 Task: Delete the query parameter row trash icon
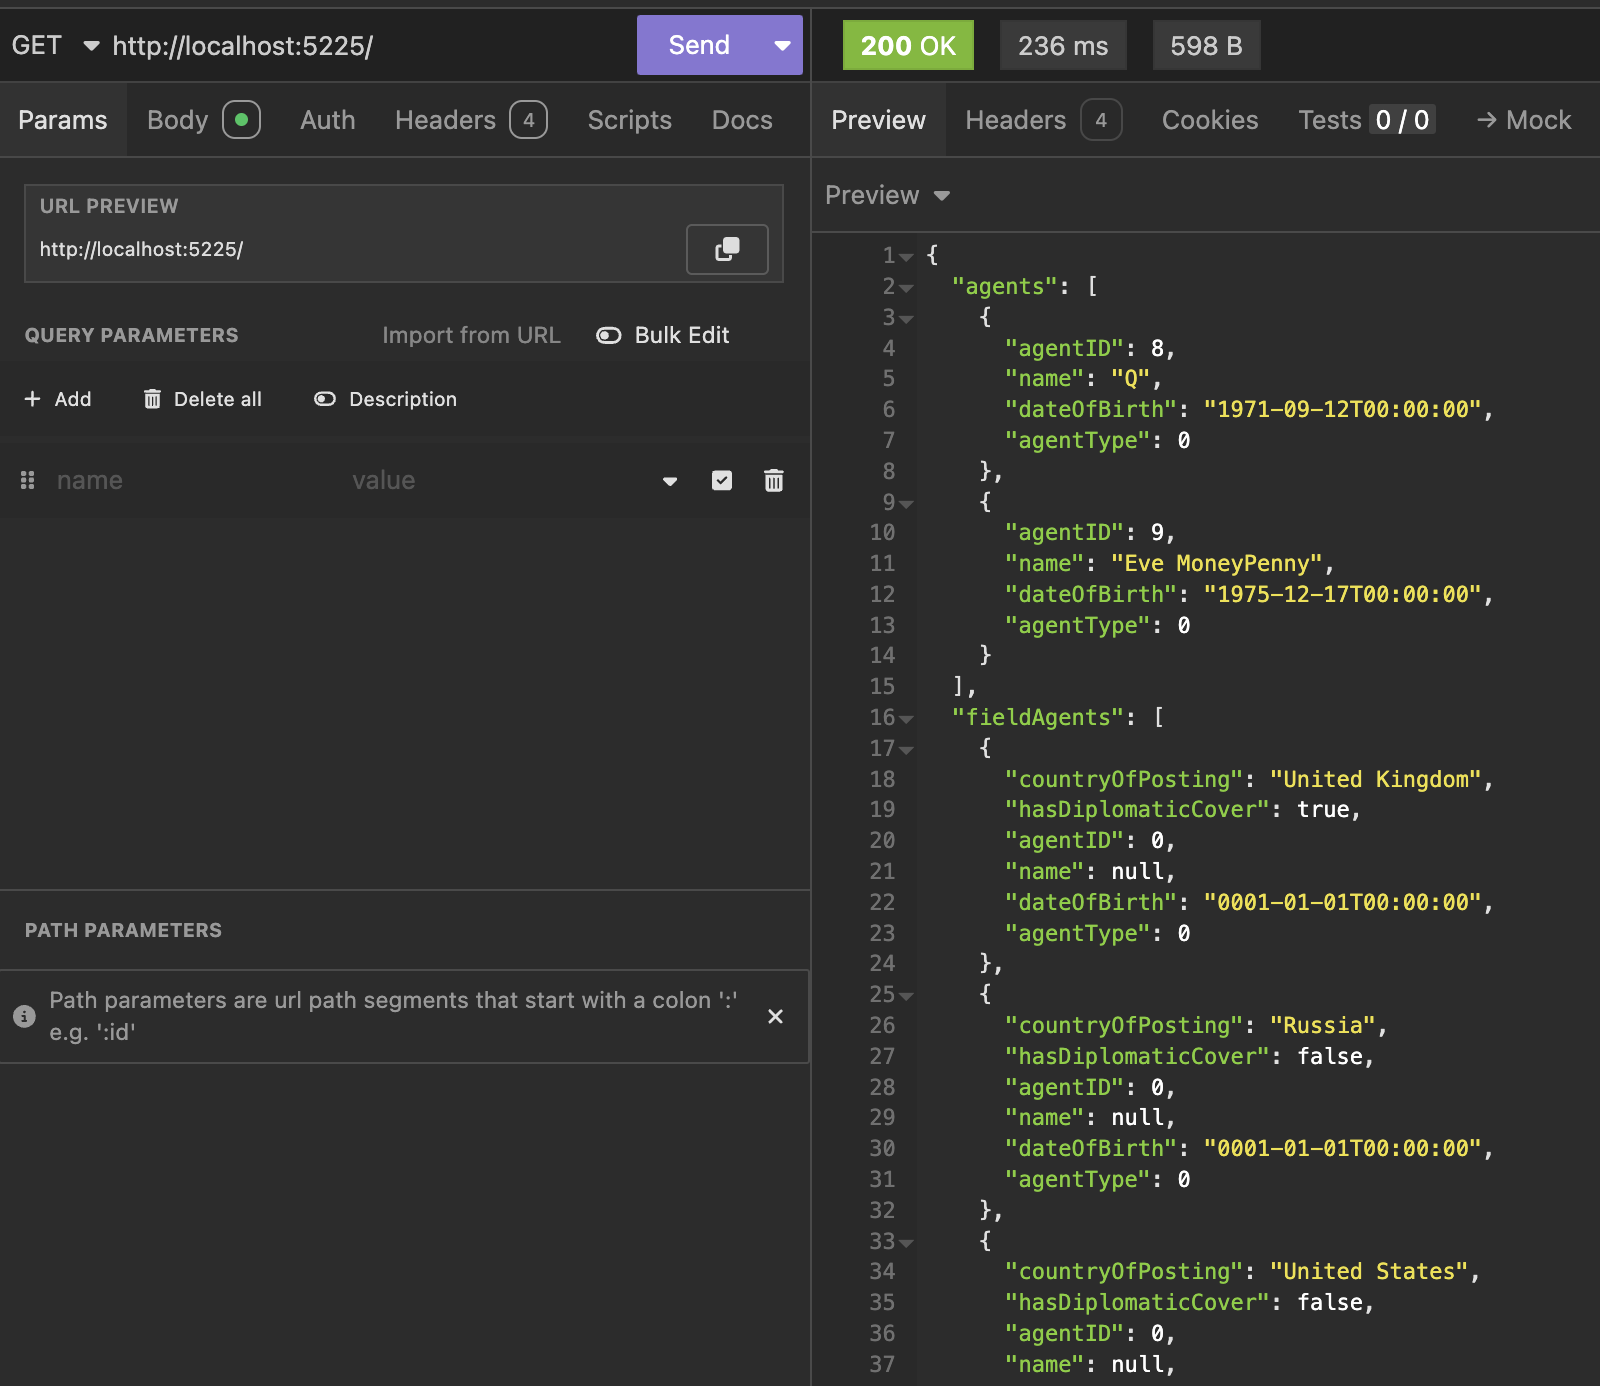[x=773, y=481]
